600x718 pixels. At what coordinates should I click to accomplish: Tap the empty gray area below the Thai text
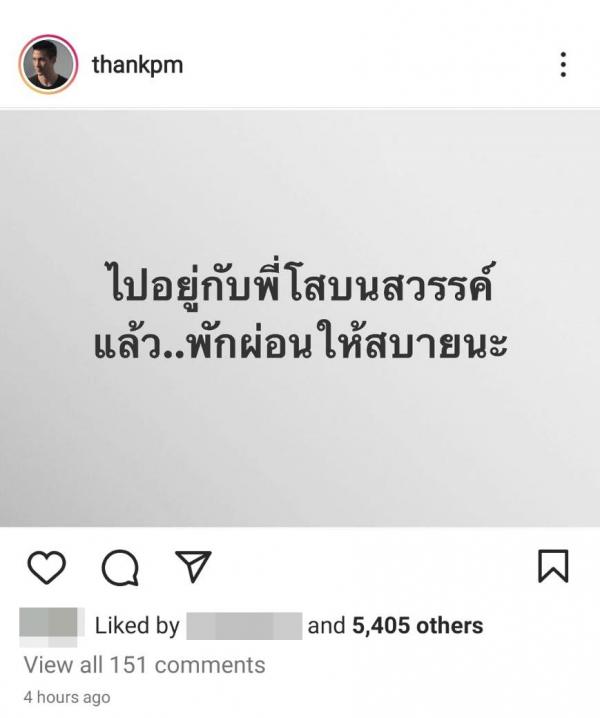pos(300,444)
